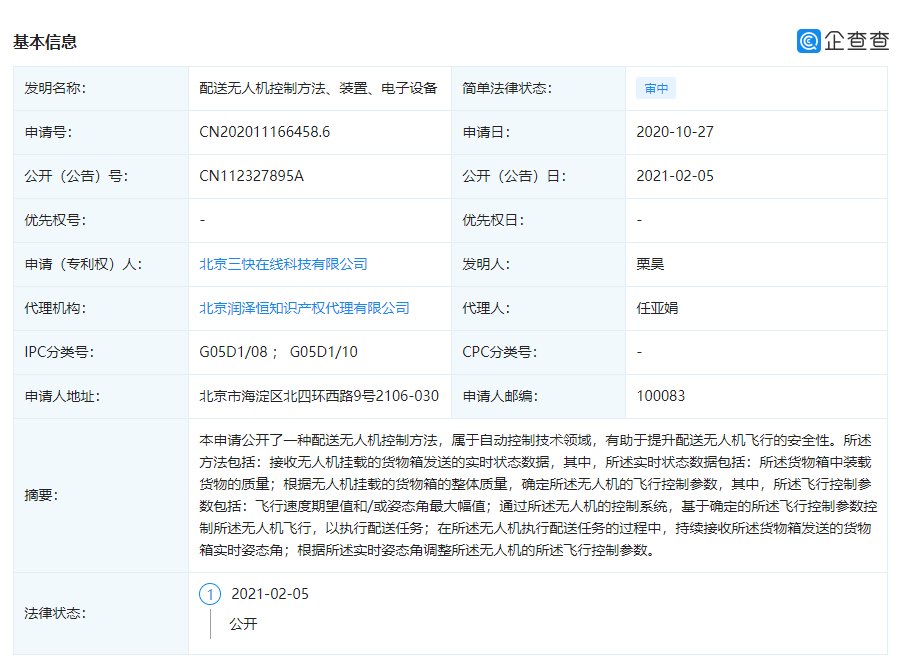Click applicant address 北京市海淀区北四环西路9号2106-030
Image resolution: width=904 pixels, height=668 pixels.
pyautogui.click(x=319, y=396)
